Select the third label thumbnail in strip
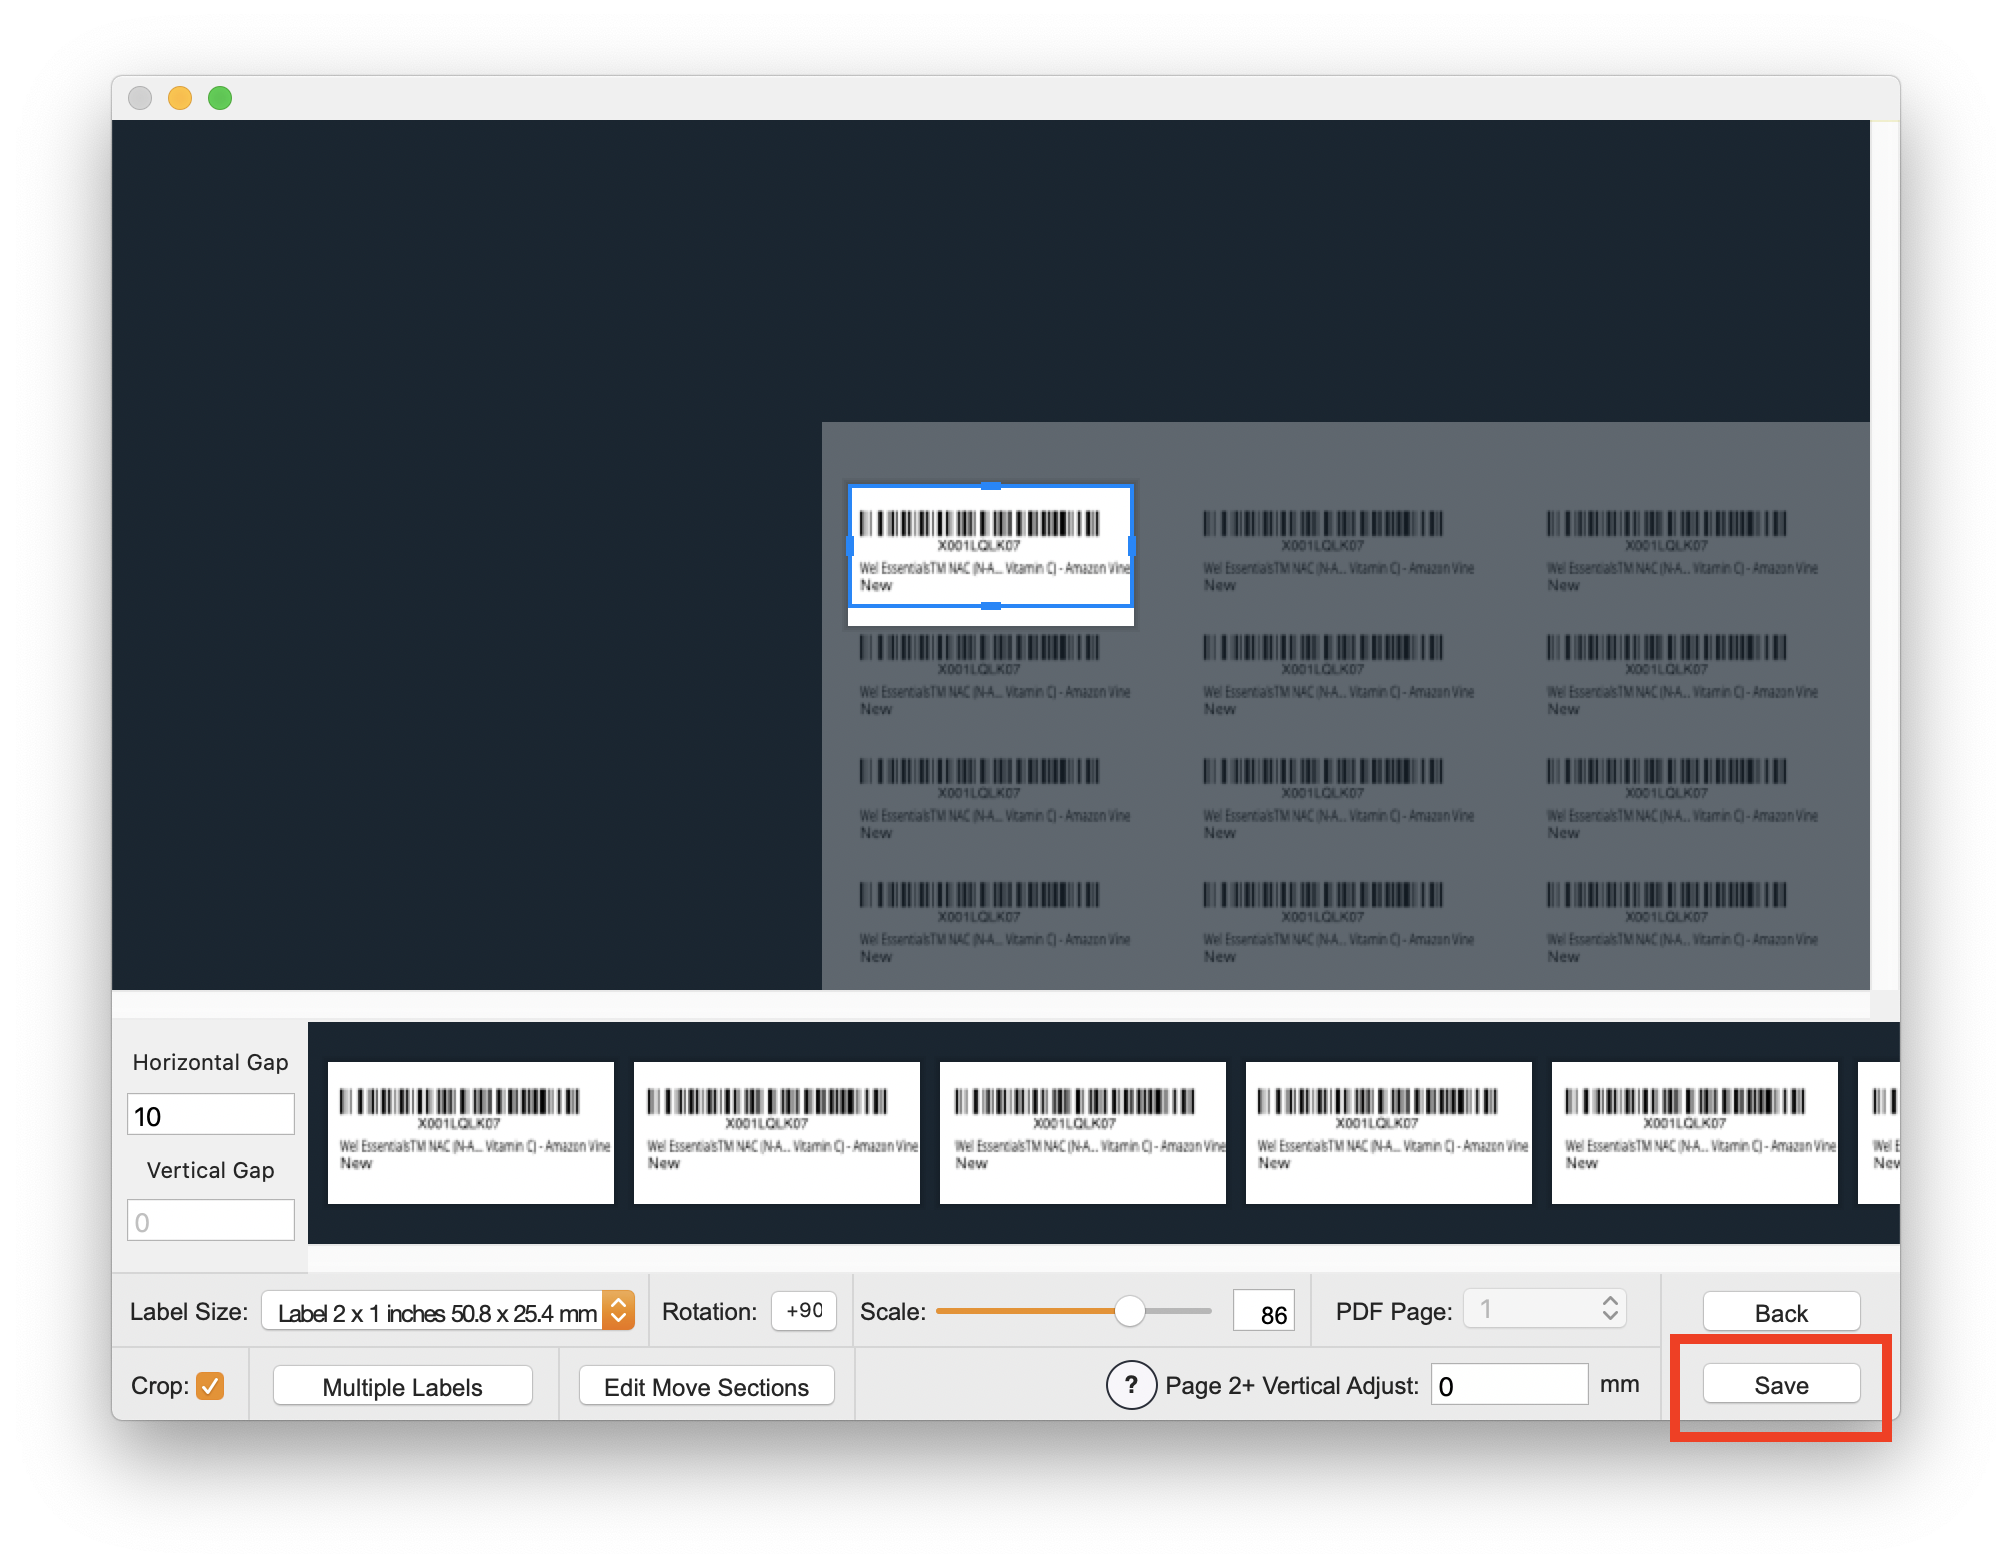 tap(1083, 1133)
